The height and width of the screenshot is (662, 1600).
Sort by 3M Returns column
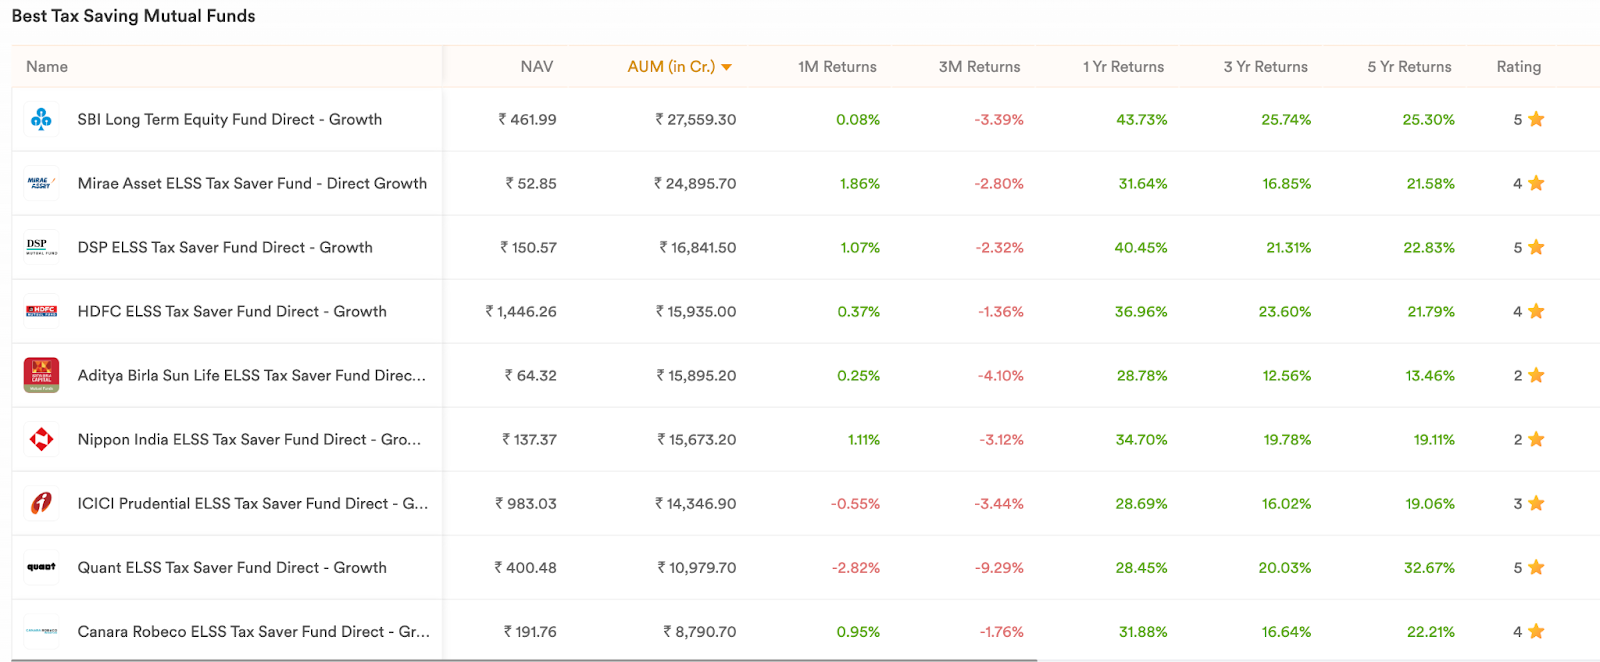[979, 67]
